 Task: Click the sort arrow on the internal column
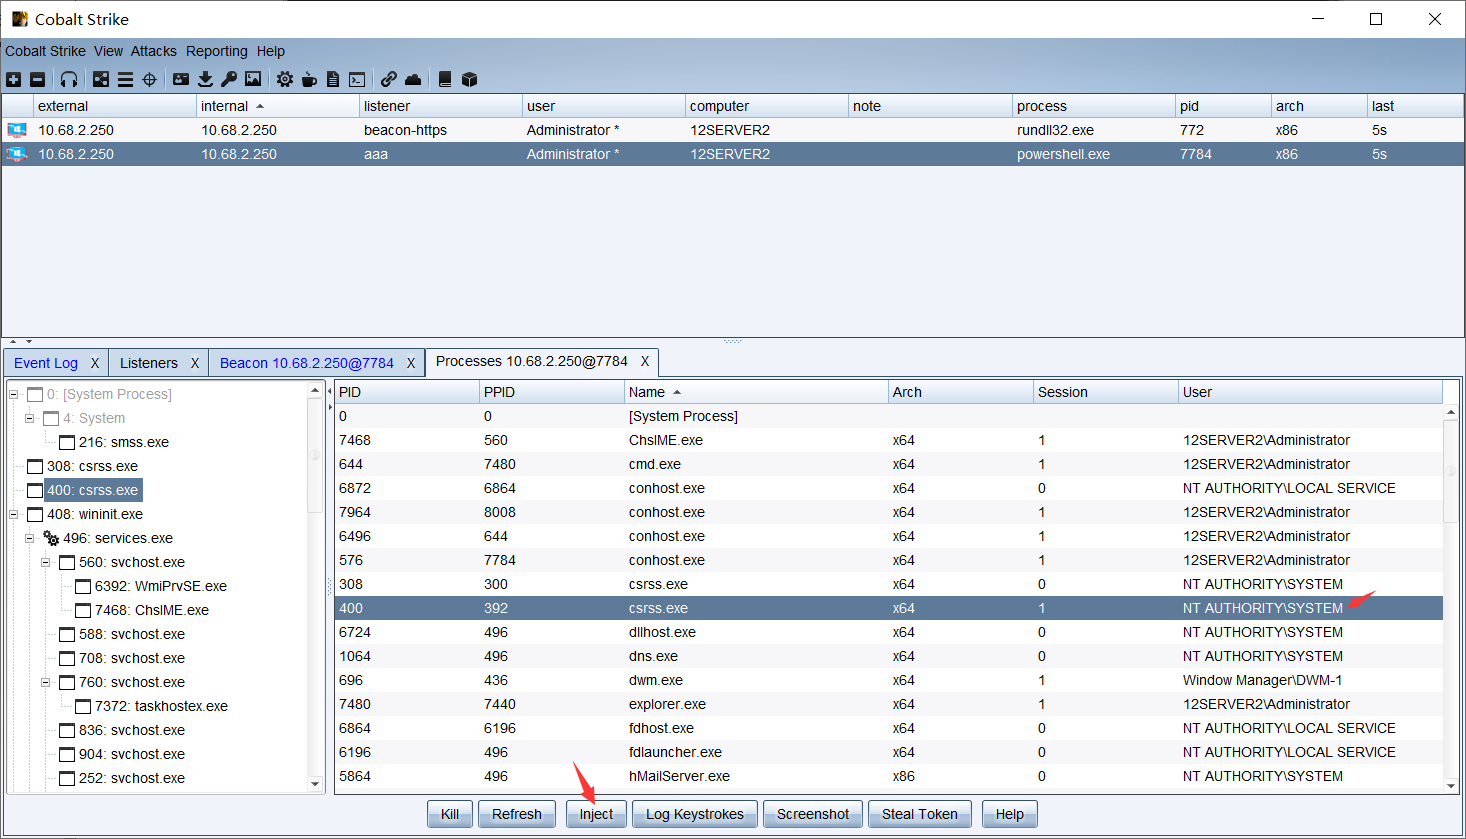click(260, 106)
